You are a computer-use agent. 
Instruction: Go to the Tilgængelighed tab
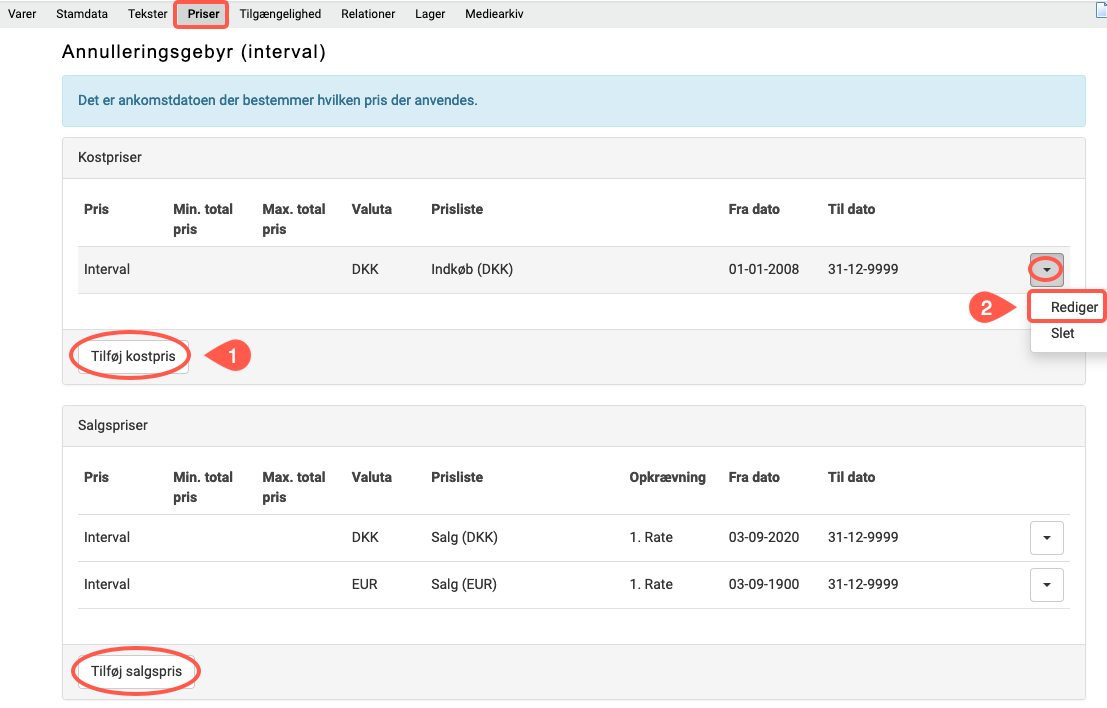(280, 14)
